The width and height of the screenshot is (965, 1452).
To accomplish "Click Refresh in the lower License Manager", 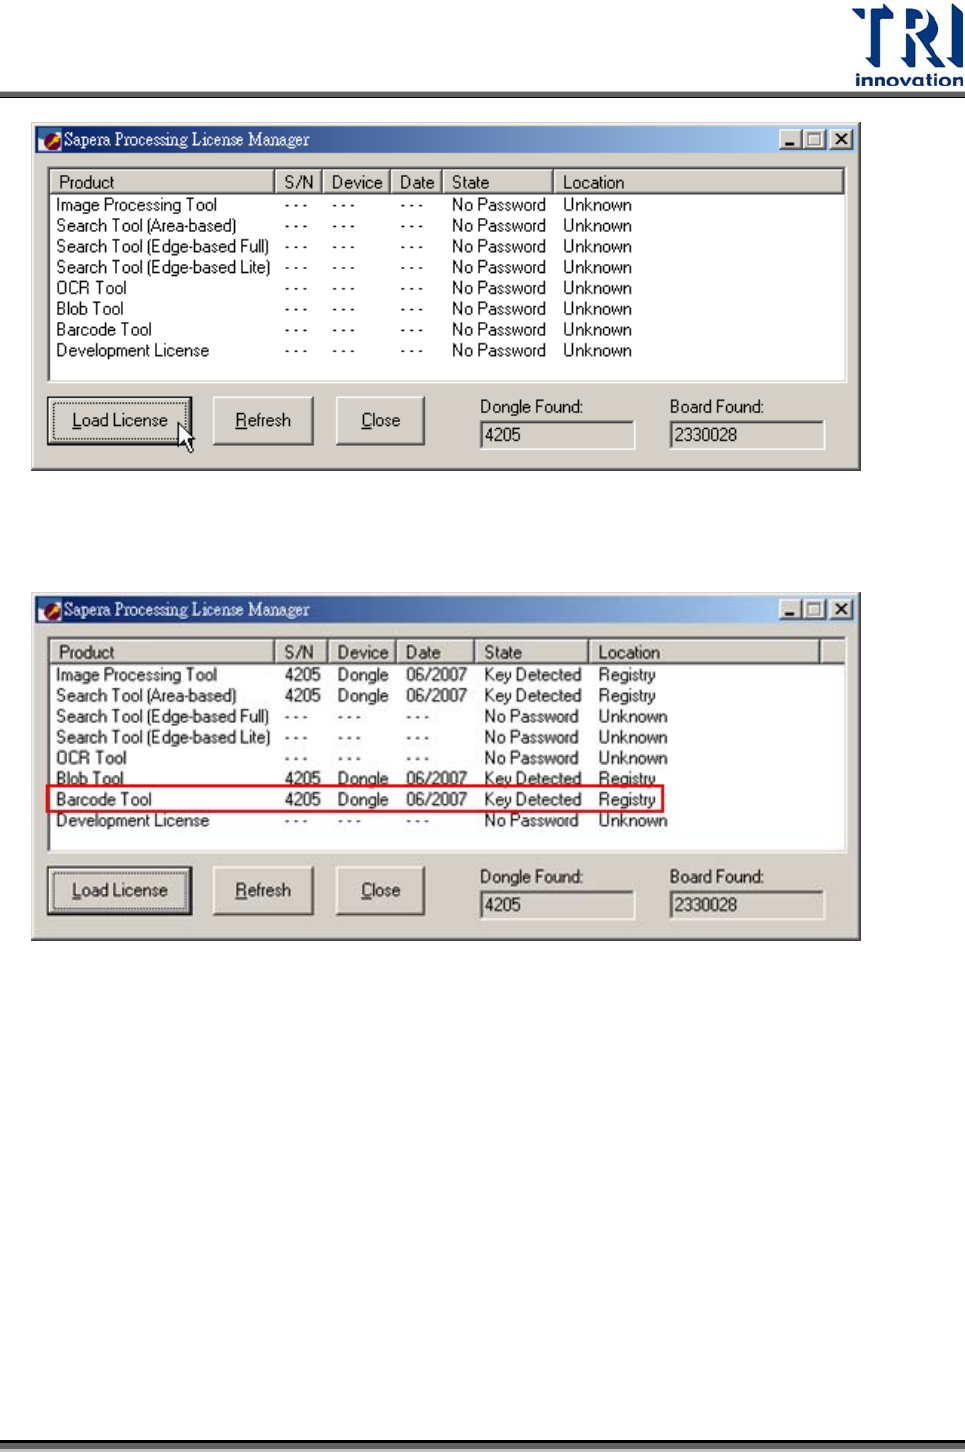I will click(263, 891).
